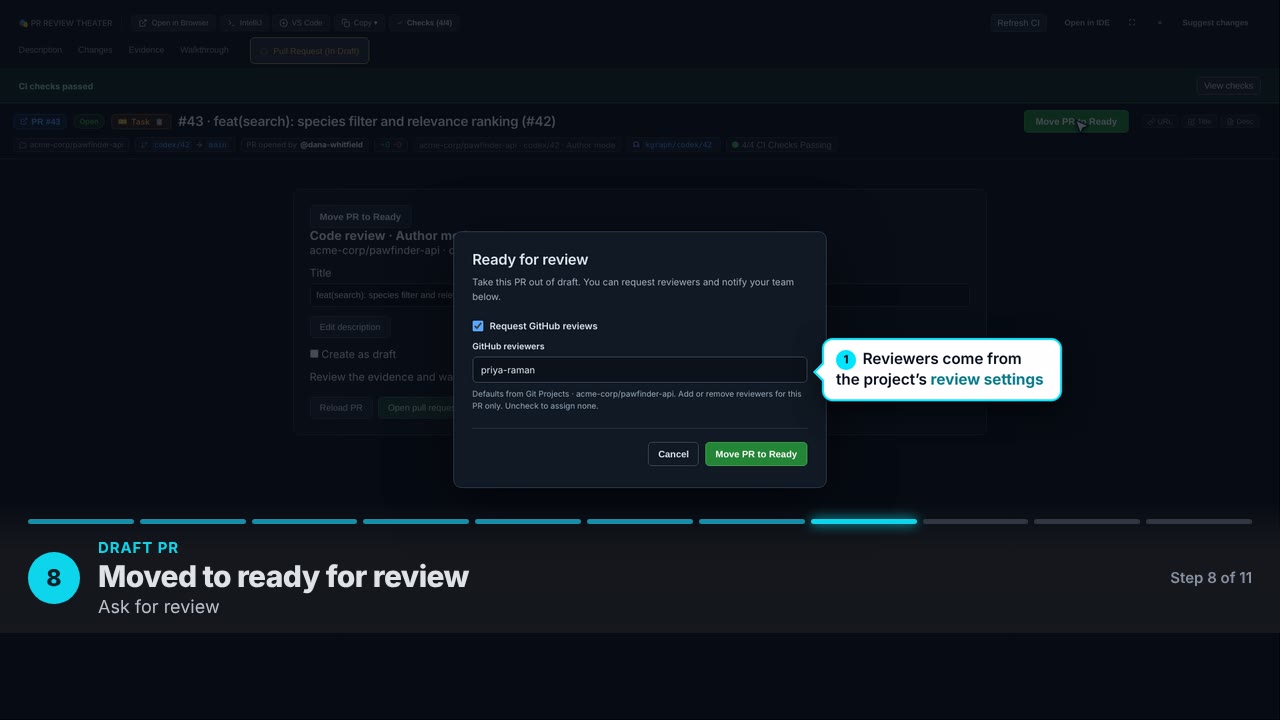Check the Request GitHub reviews checkbox
The width and height of the screenshot is (1280, 720).
point(478,326)
